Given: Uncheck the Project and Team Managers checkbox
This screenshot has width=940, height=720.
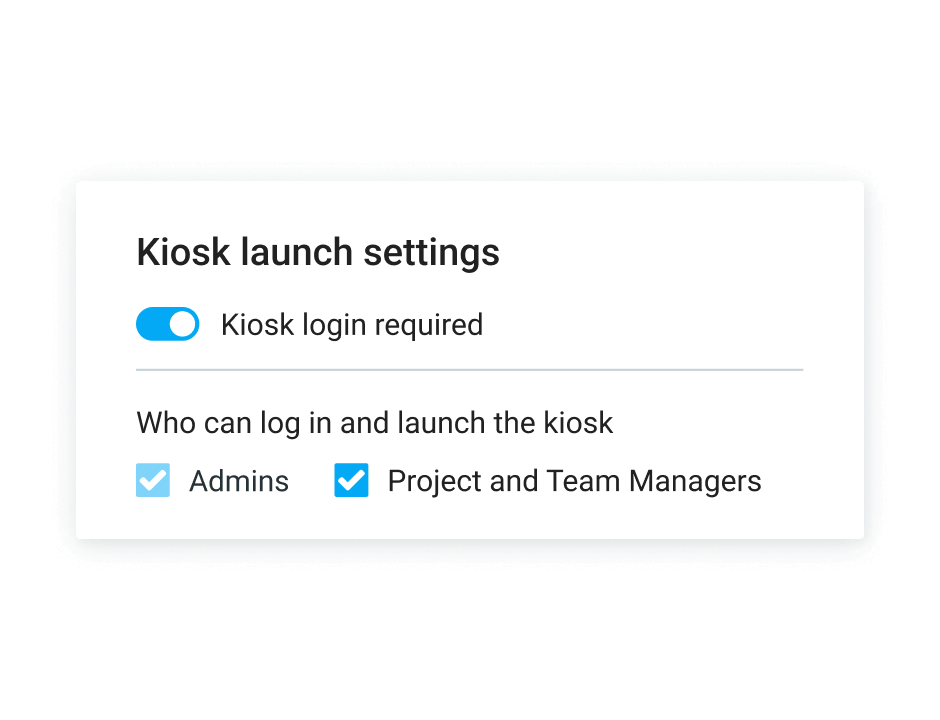Looking at the screenshot, I should [x=351, y=481].
